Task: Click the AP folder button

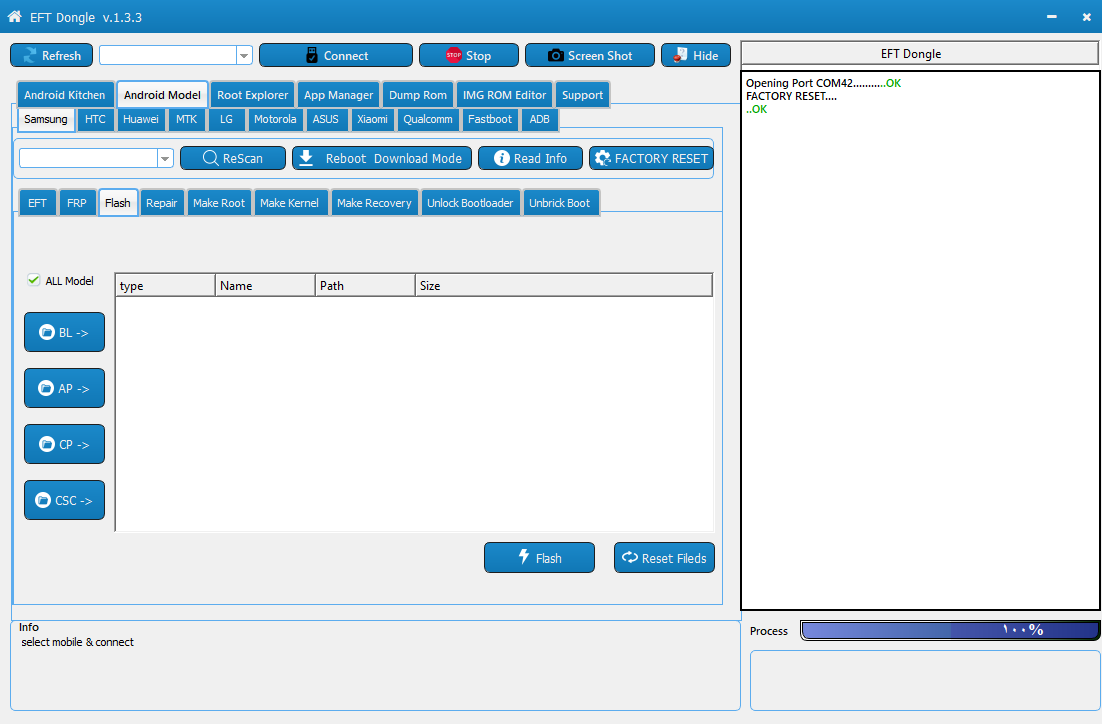Action: pos(65,388)
